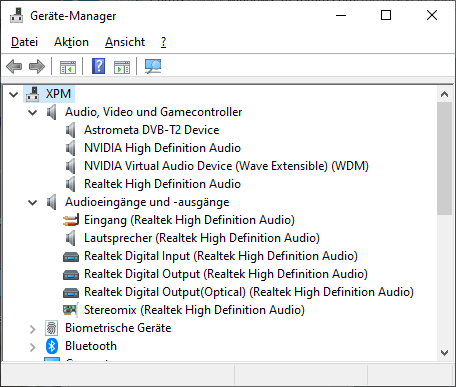This screenshot has width=456, height=387.
Task: Click the speaker icon beside NVIDIA High Definition Audio
Action: click(70, 148)
